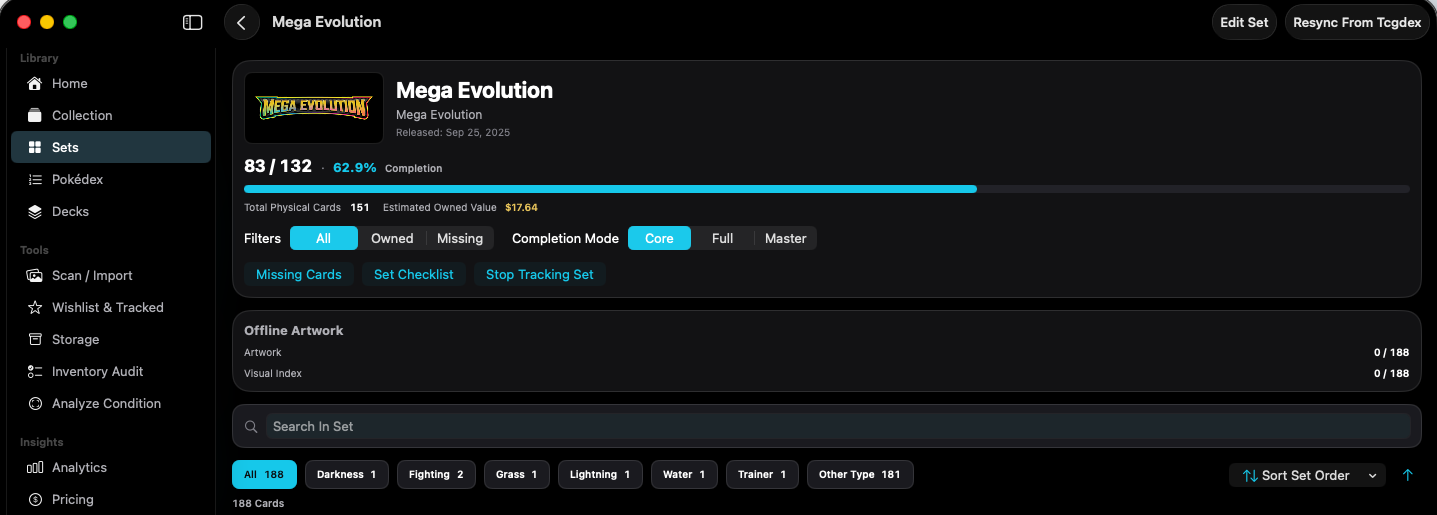Open the Set Checklist
Image resolution: width=1437 pixels, height=515 pixels.
(414, 274)
